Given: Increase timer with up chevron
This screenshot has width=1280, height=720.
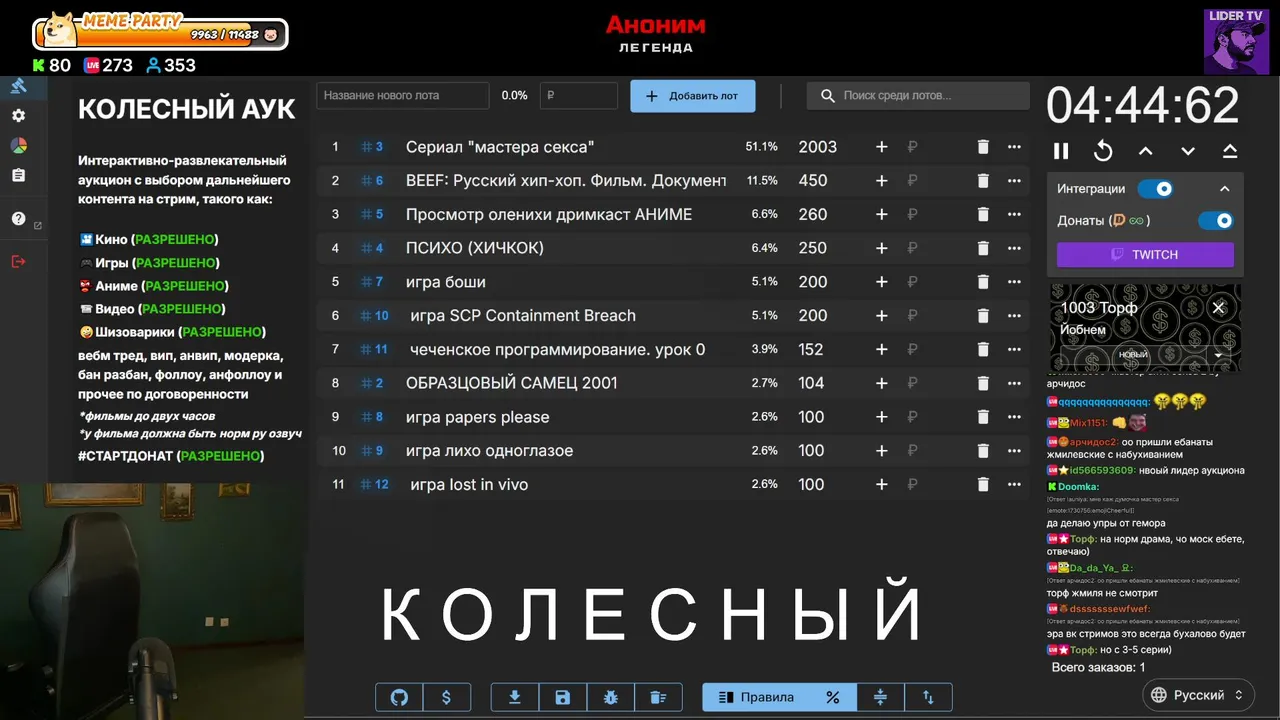Looking at the screenshot, I should coord(1146,151).
